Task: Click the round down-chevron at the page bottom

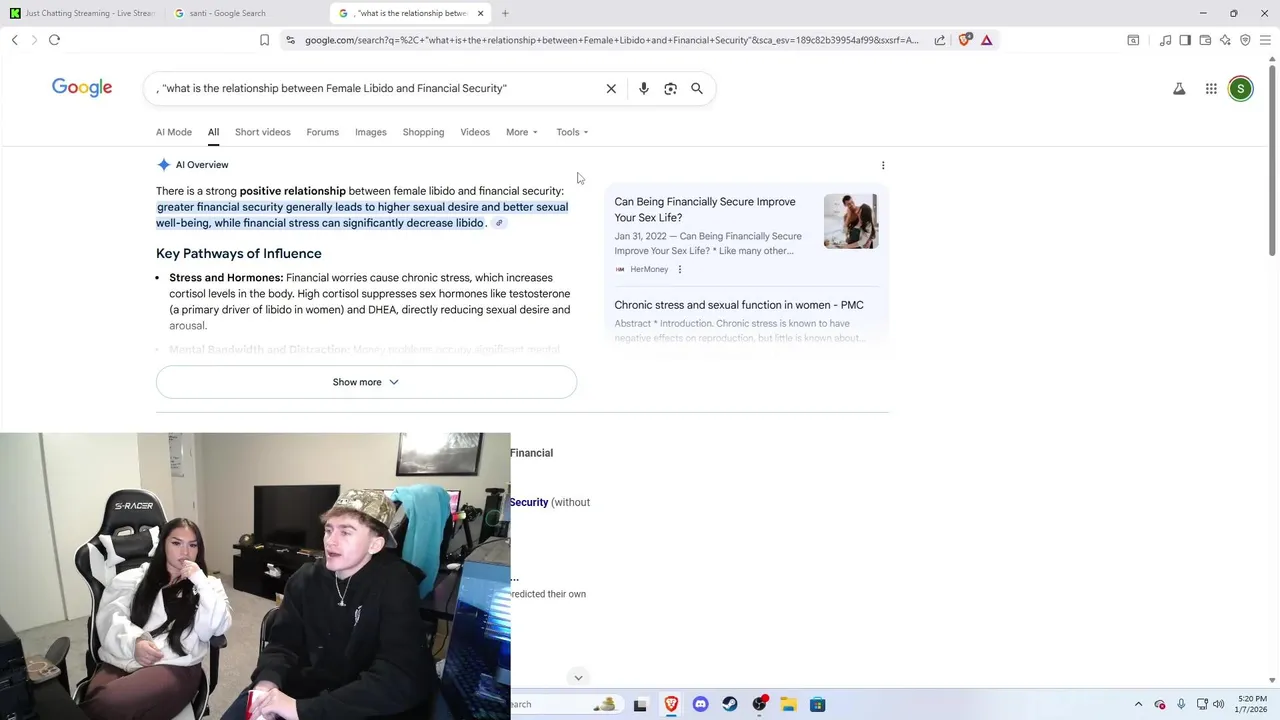Action: [578, 678]
